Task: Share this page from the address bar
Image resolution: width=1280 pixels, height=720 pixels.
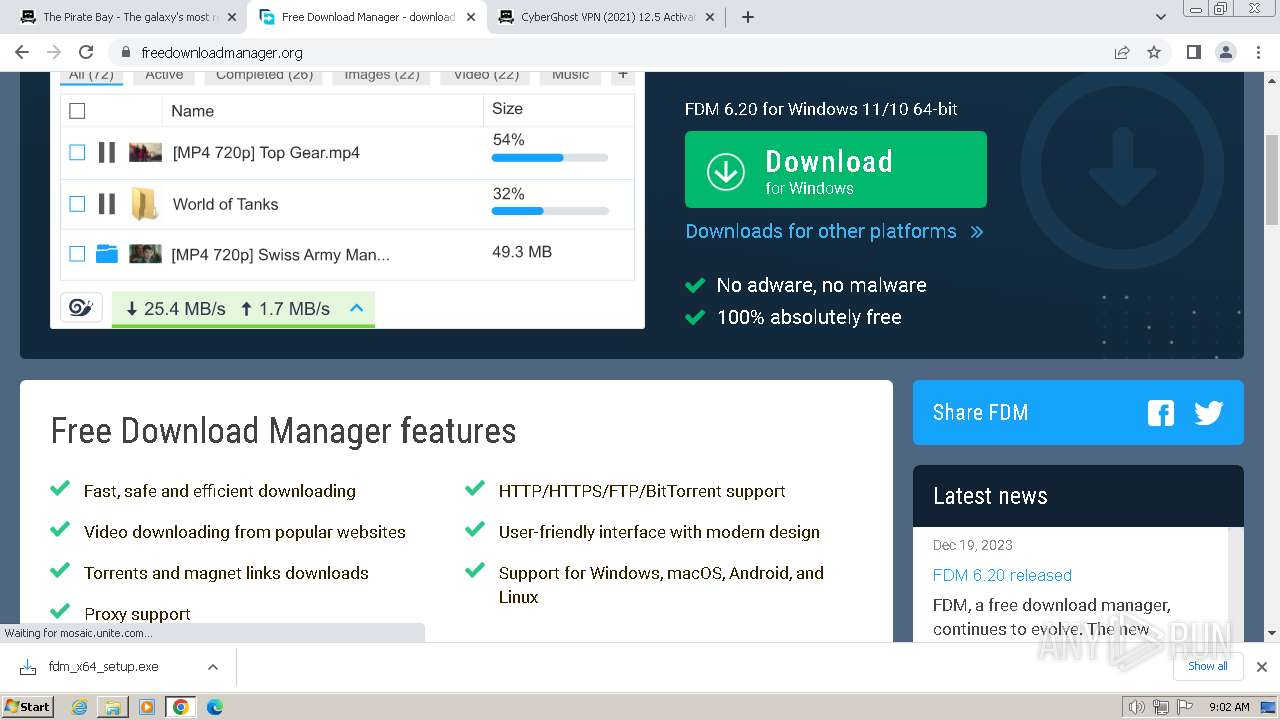Action: (x=1122, y=52)
